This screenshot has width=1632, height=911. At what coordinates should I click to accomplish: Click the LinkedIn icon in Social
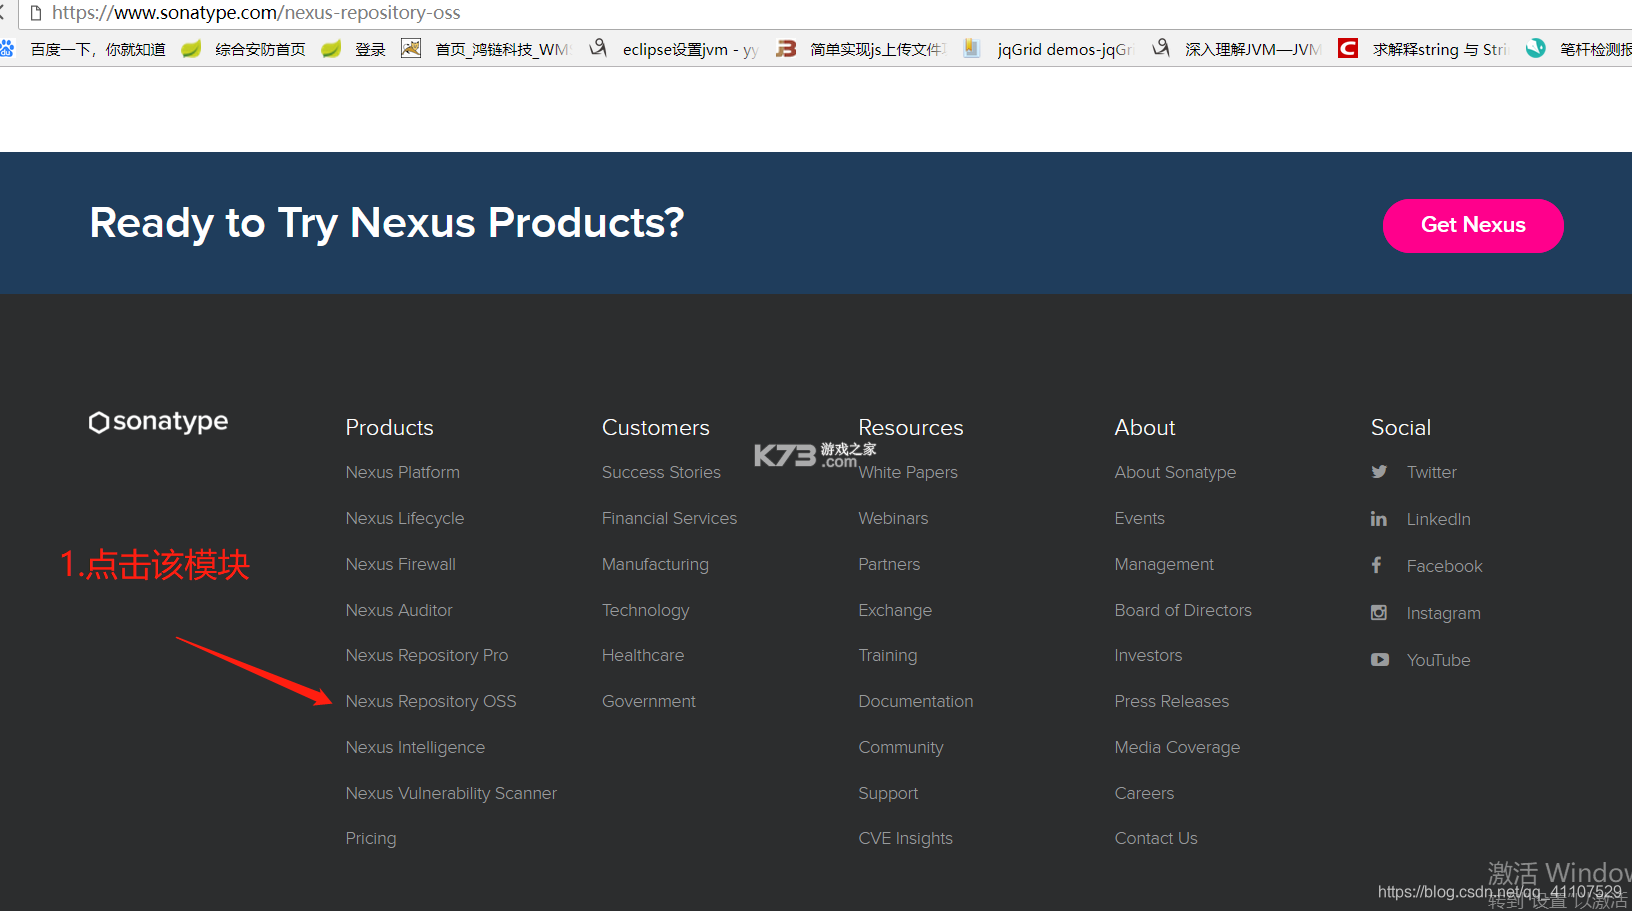(1379, 519)
